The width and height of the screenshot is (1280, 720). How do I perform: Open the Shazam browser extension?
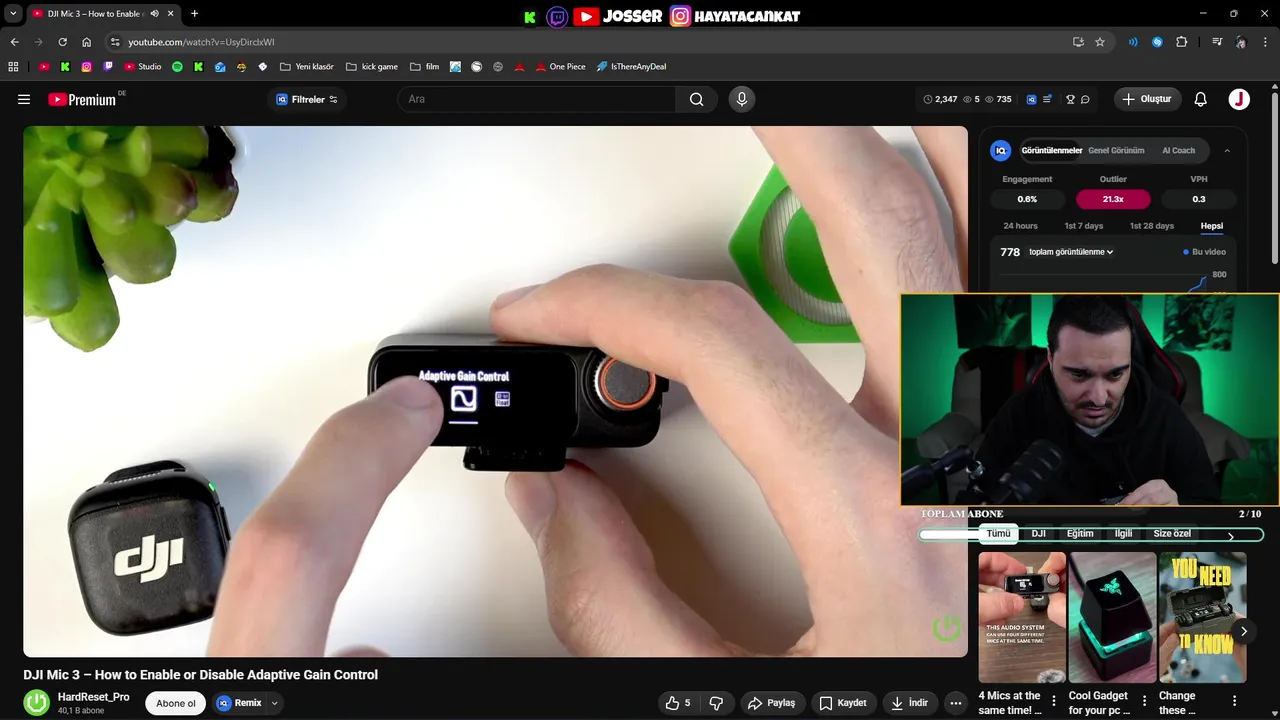click(1157, 42)
